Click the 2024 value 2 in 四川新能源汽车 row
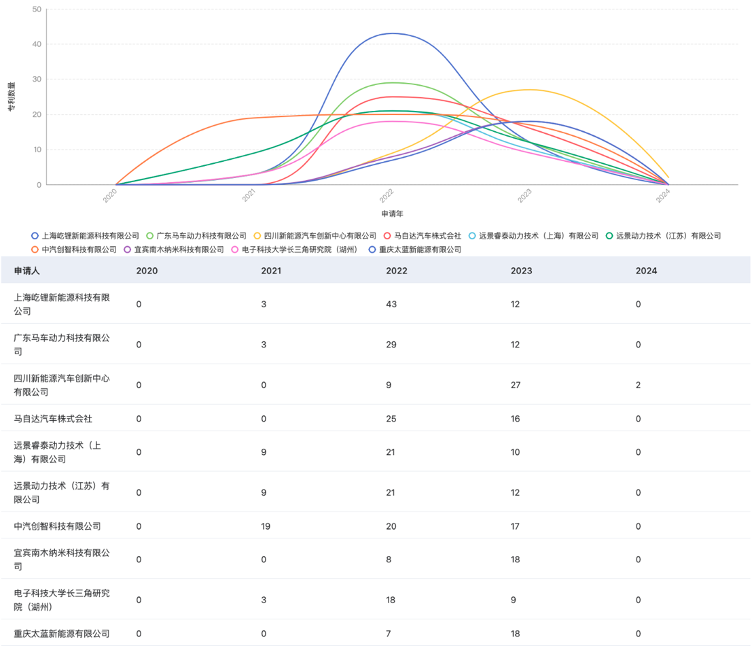Image resolution: width=754 pixels, height=650 pixels. 638,385
